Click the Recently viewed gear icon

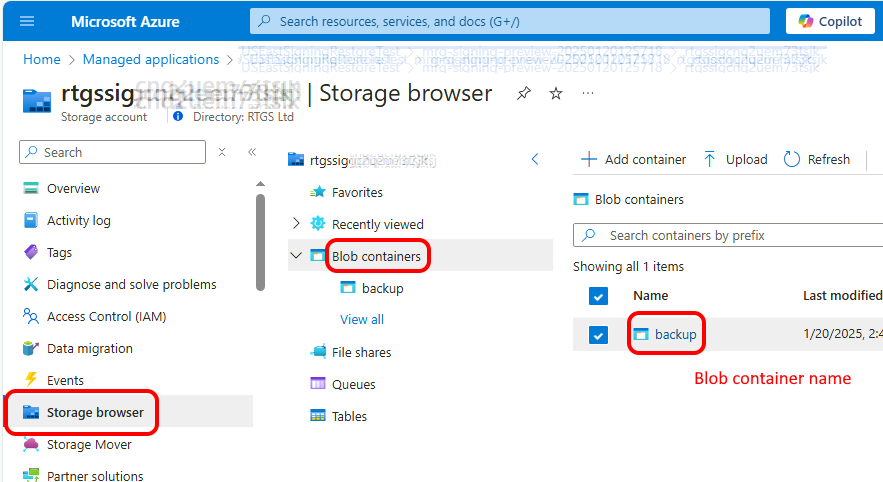point(318,224)
